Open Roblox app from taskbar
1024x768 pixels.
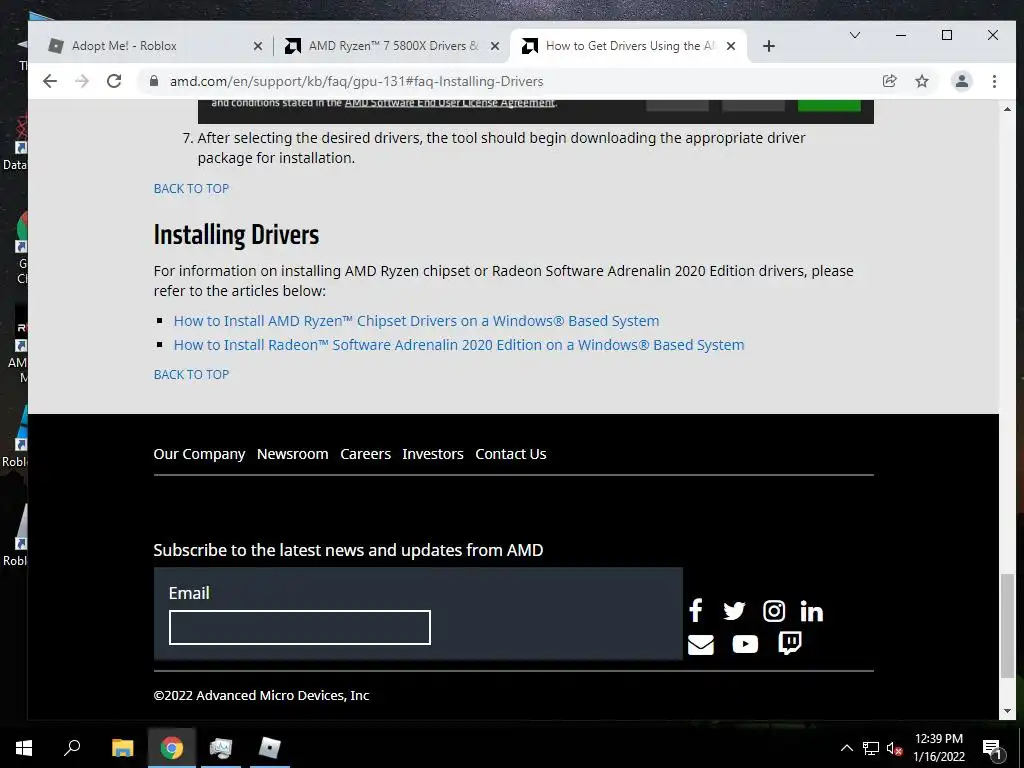pyautogui.click(x=269, y=748)
